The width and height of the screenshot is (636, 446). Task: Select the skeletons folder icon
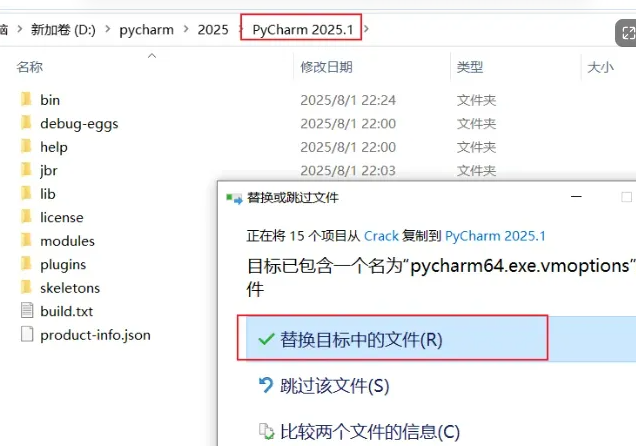click(26, 287)
